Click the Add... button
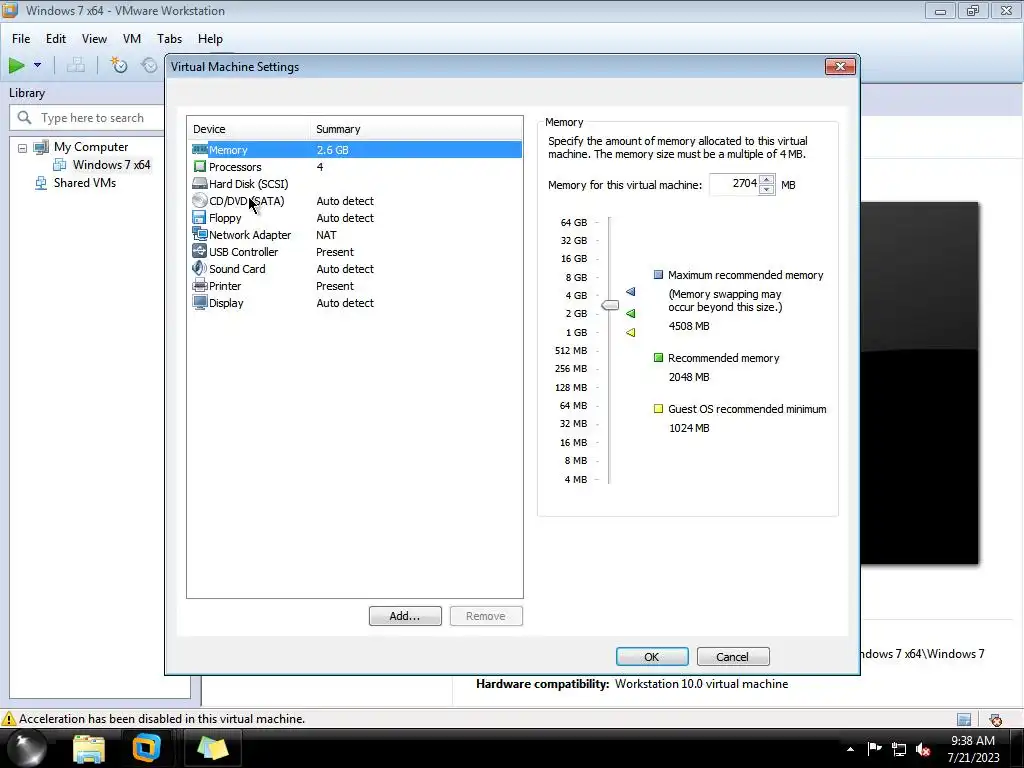Image resolution: width=1024 pixels, height=768 pixels. point(405,616)
